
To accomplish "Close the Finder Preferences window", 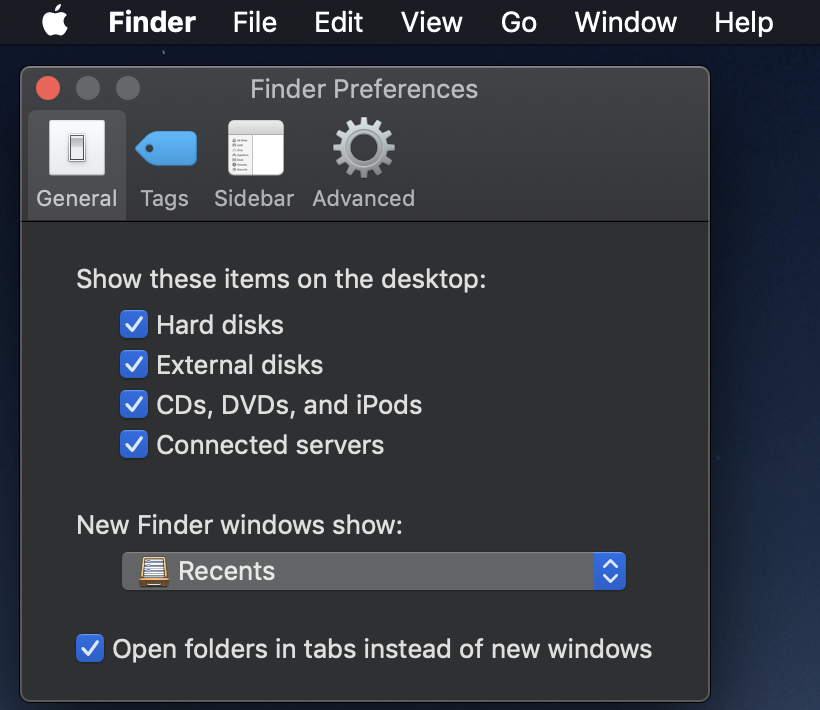I will (x=48, y=88).
